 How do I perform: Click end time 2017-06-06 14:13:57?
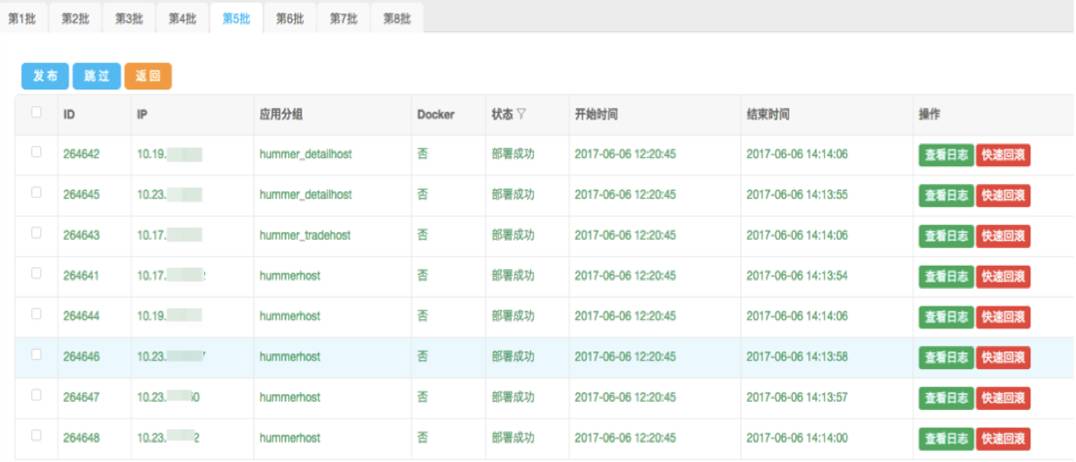tap(797, 397)
